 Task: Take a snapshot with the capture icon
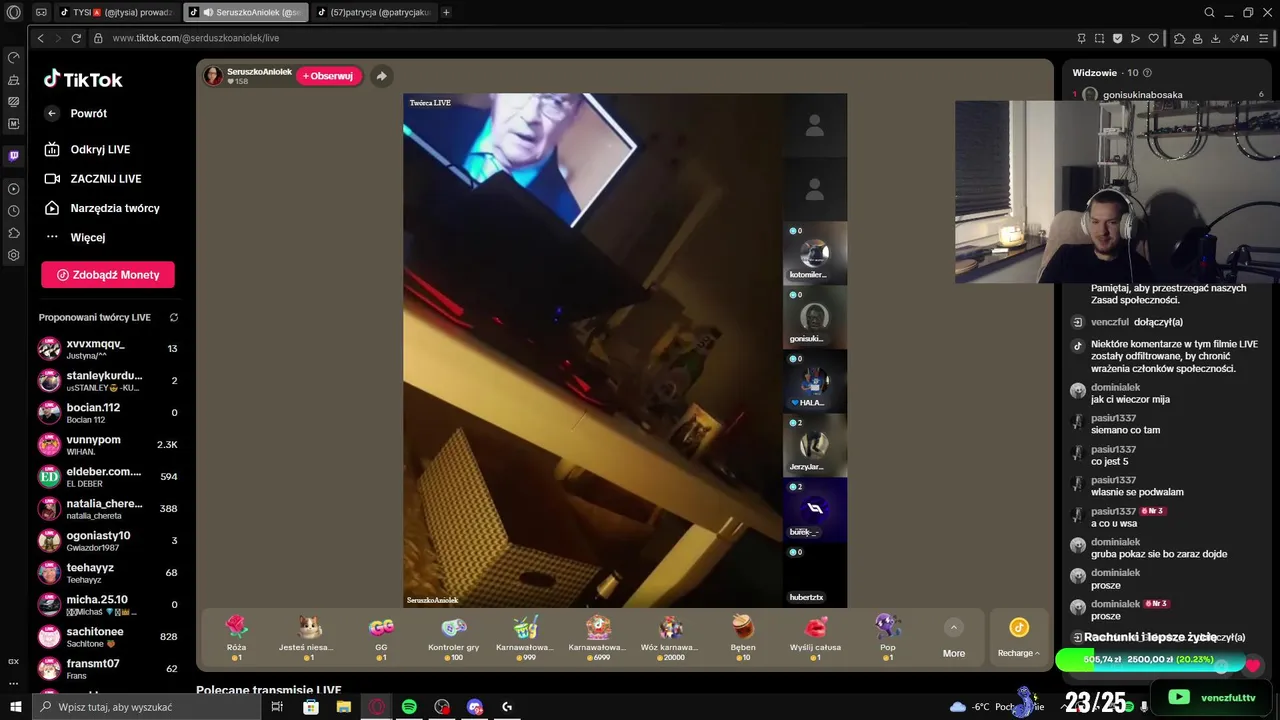tap(1099, 38)
